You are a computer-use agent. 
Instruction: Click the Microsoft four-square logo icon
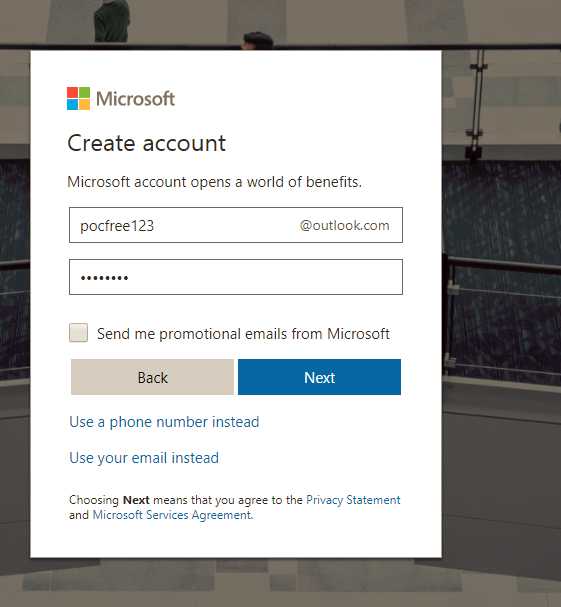[78, 98]
